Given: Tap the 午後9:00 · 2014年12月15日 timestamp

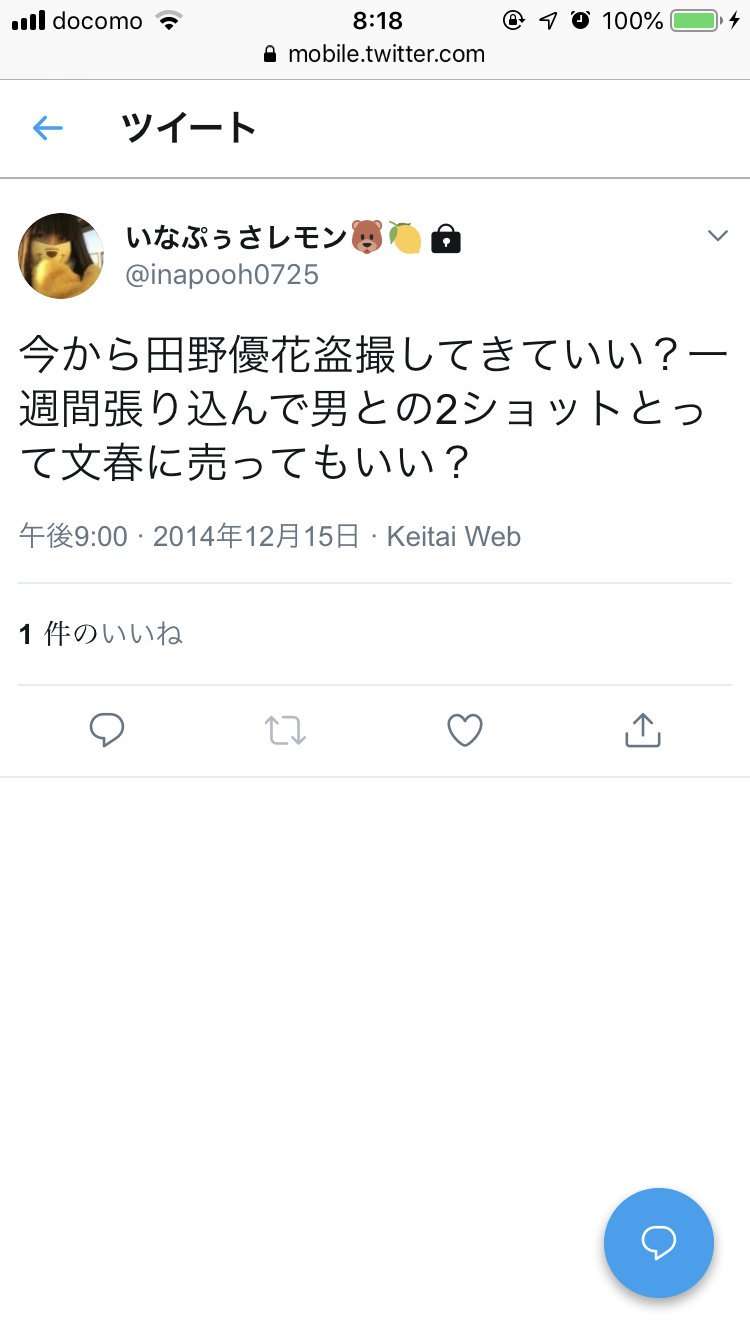Looking at the screenshot, I should [189, 536].
